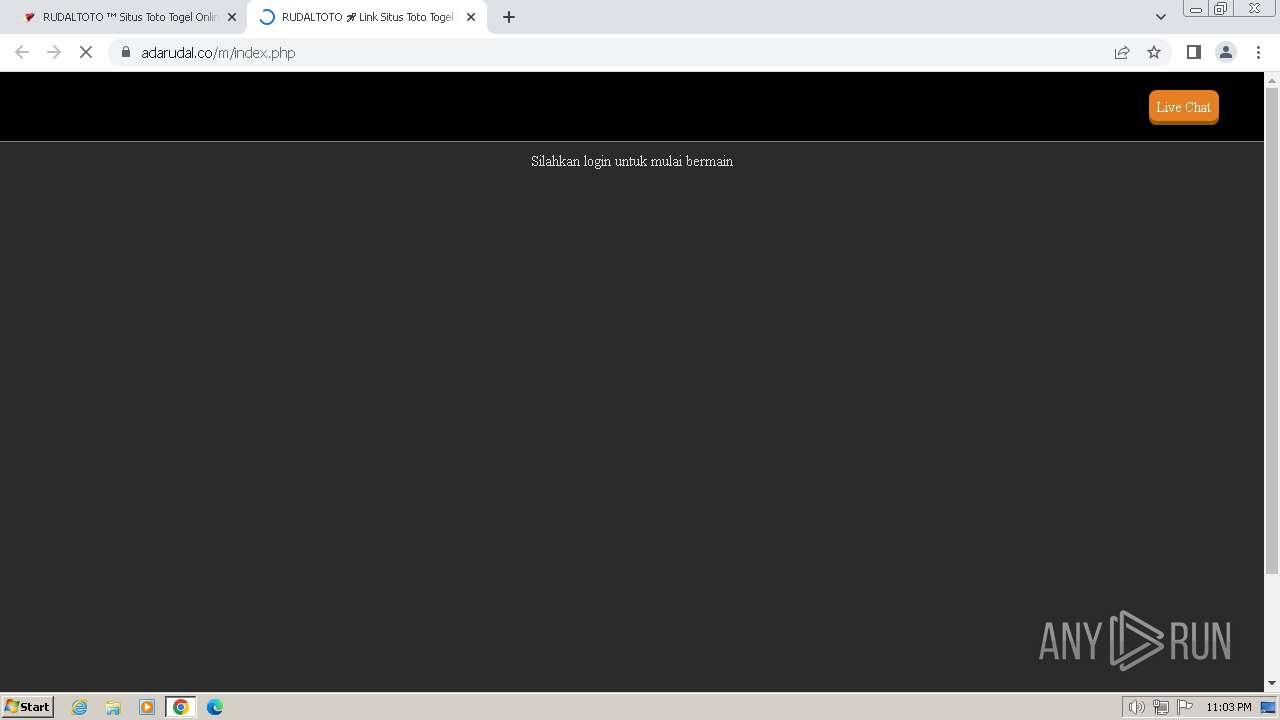Minimize the Chrome window
1280x720 pixels.
(1195, 9)
